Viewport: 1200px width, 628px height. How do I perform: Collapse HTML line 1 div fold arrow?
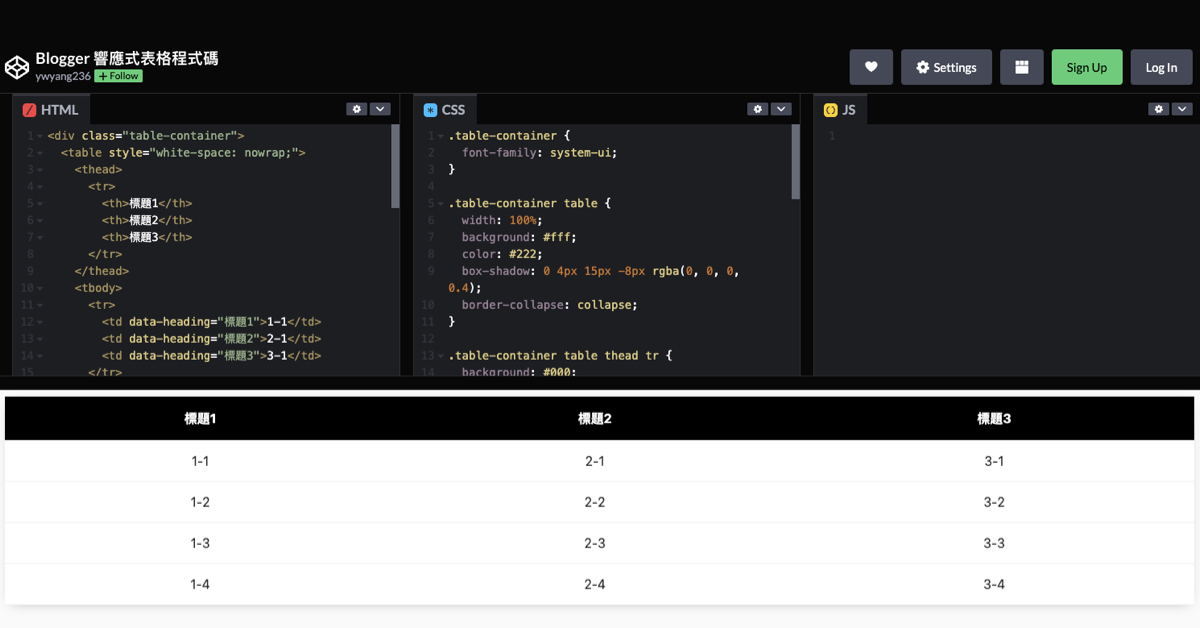tap(40, 136)
